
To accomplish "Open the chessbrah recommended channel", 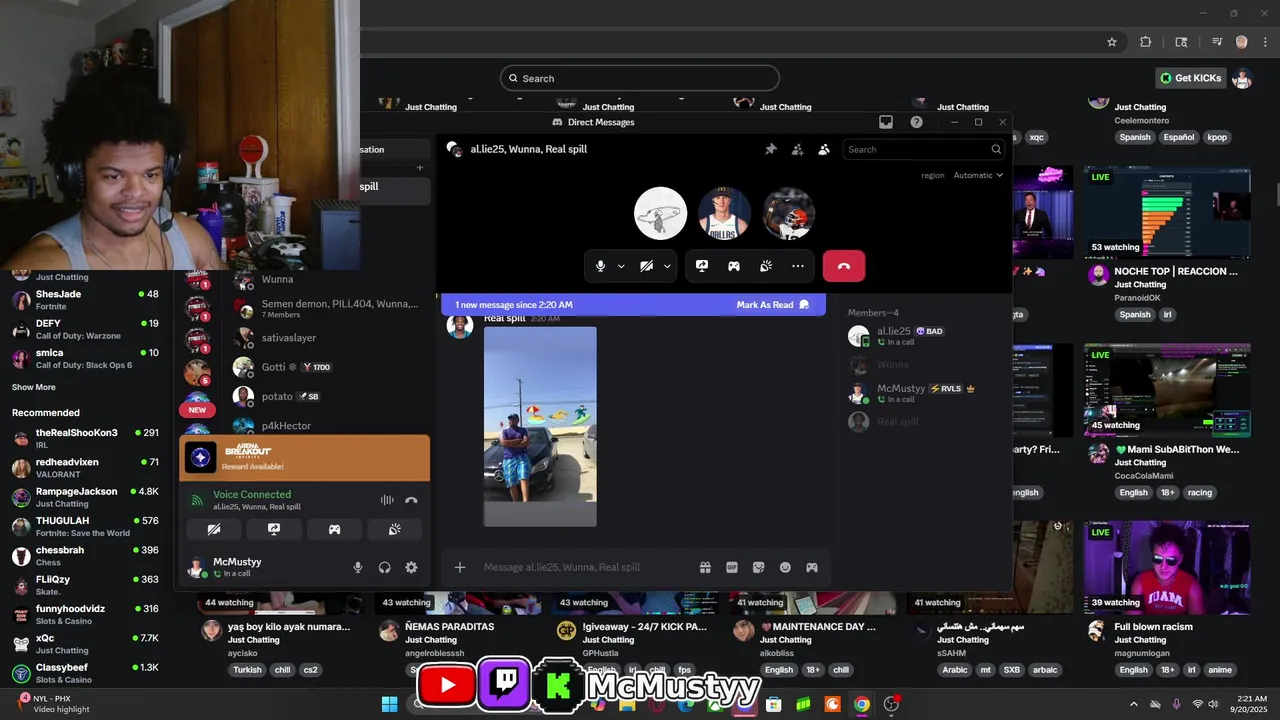I will (85, 555).
